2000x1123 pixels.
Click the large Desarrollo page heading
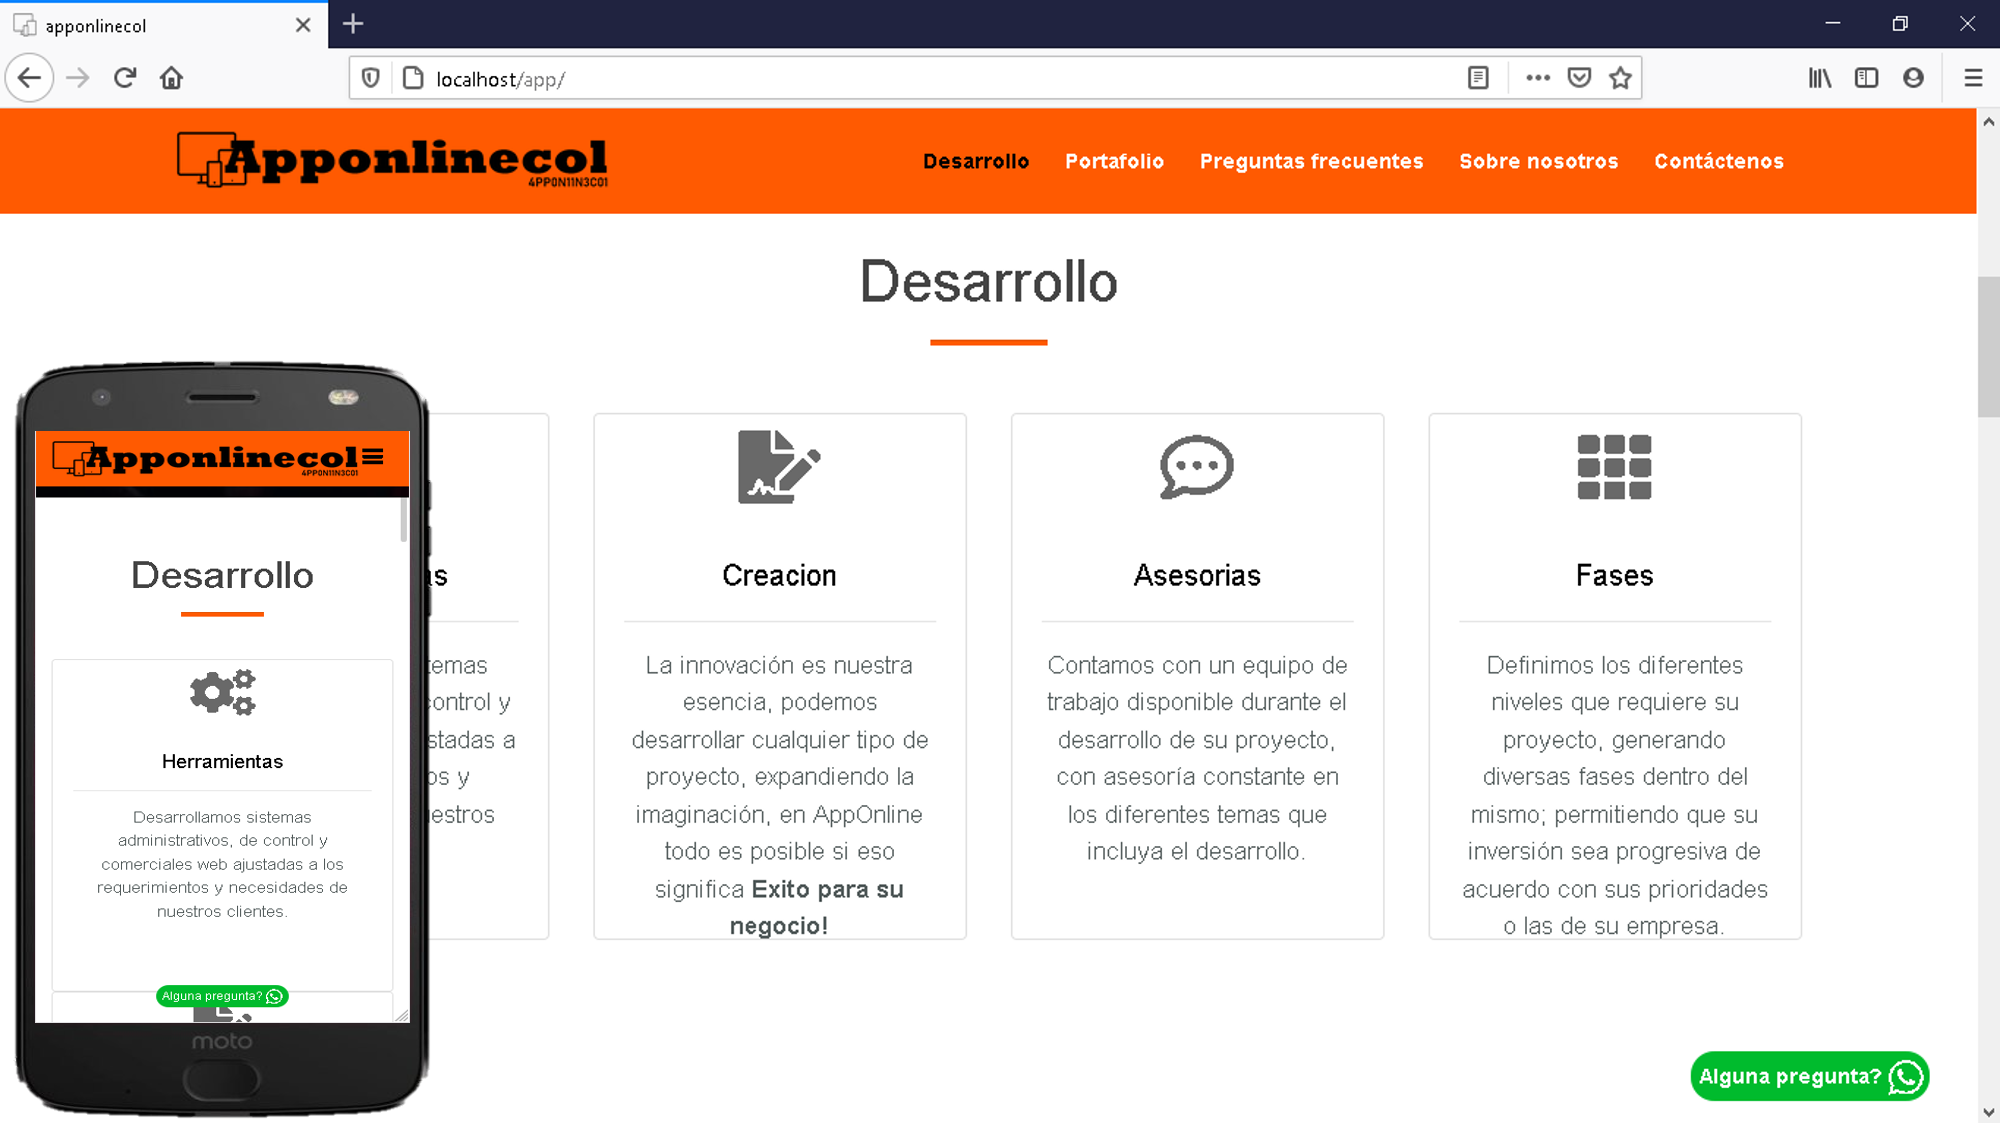[x=988, y=282]
